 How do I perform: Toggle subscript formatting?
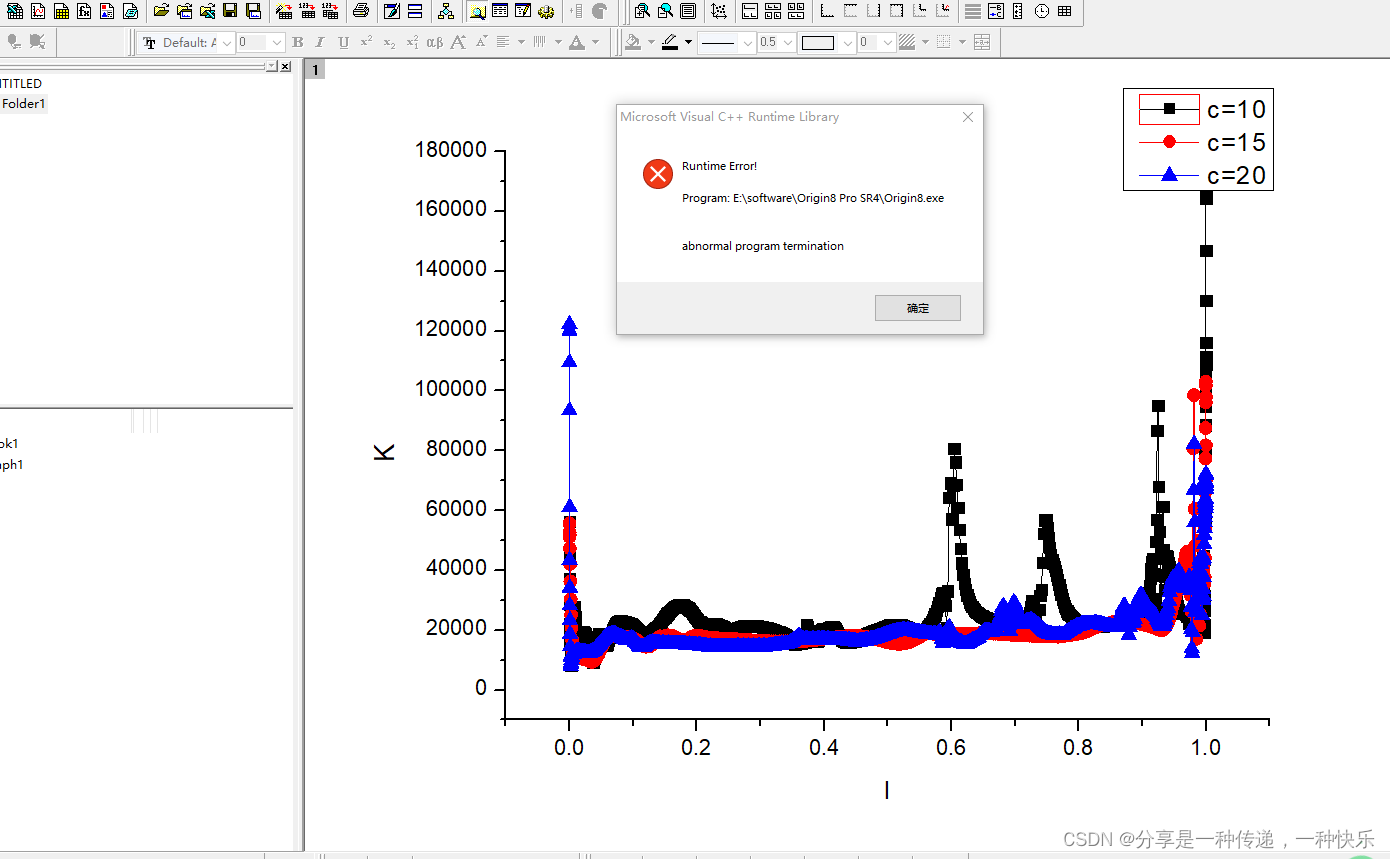389,42
